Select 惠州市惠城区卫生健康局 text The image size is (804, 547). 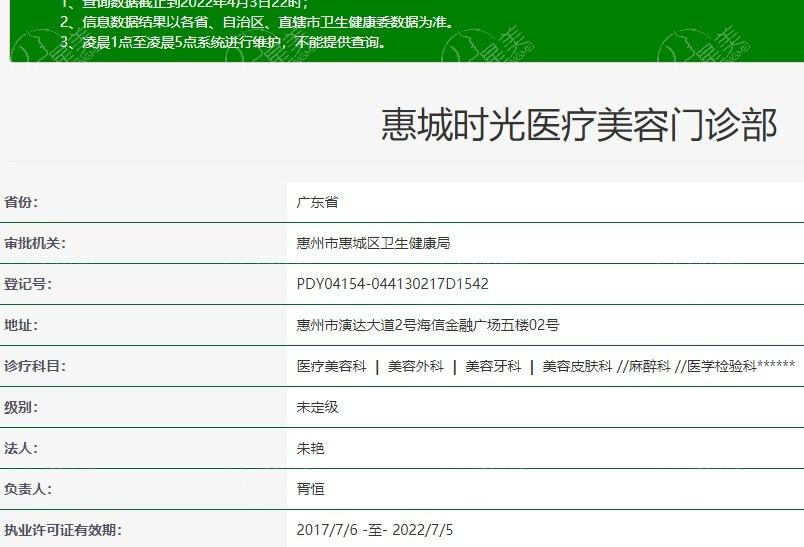click(373, 243)
